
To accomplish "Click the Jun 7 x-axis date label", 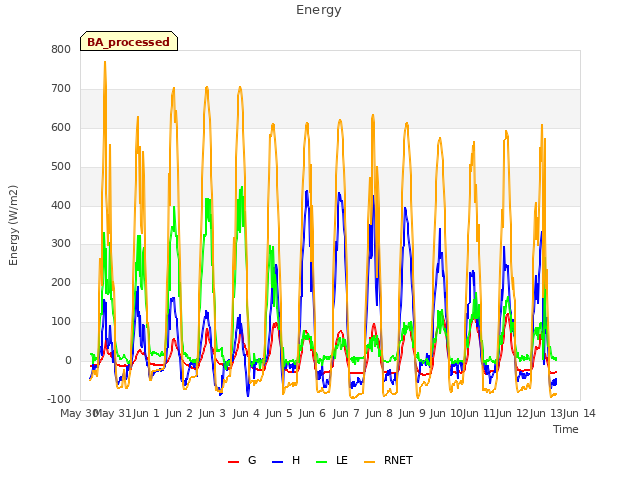I will coord(346,413).
